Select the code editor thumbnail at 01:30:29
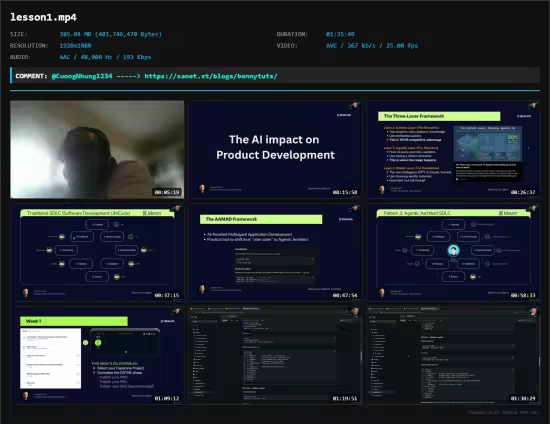 click(454, 355)
